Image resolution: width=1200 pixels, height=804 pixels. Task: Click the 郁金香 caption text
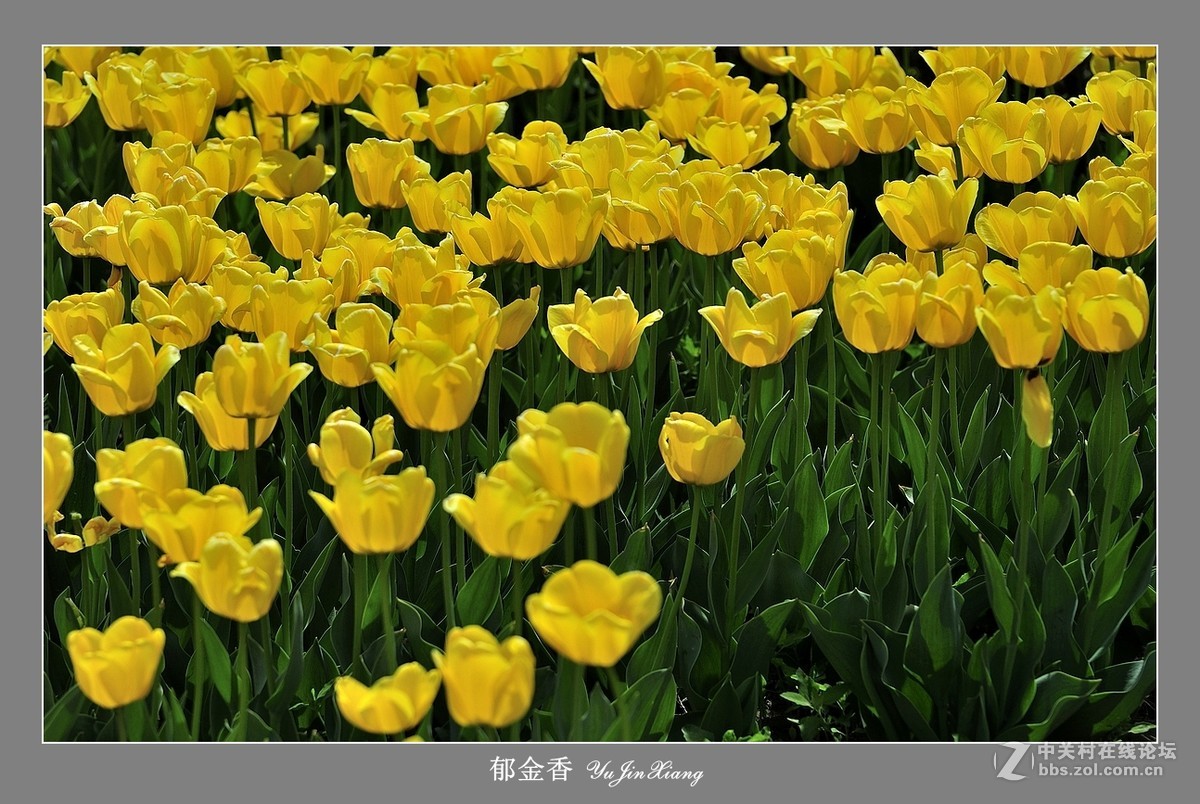pos(531,769)
